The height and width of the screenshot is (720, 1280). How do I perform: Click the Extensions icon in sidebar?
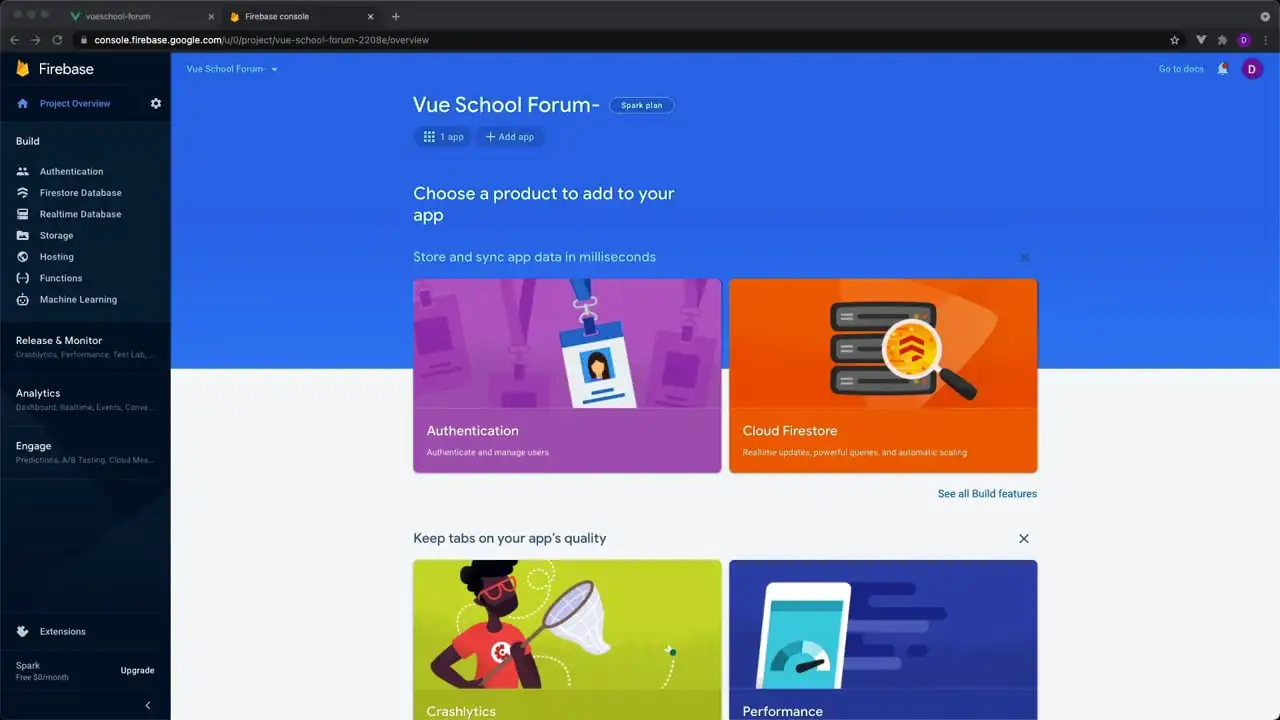23,631
